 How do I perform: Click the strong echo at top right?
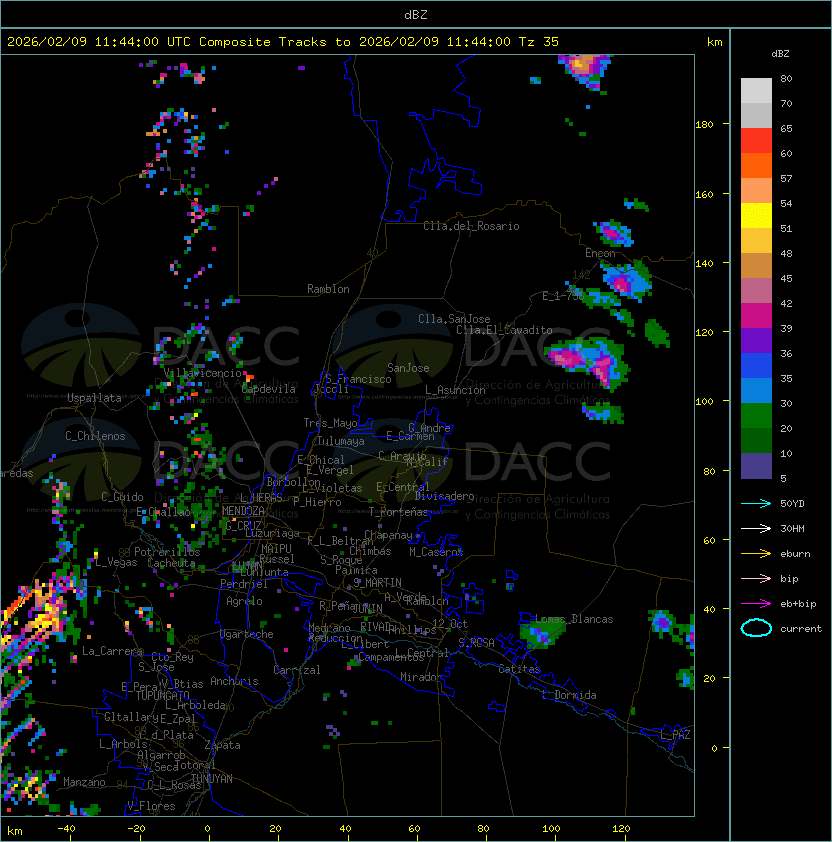coord(586,70)
